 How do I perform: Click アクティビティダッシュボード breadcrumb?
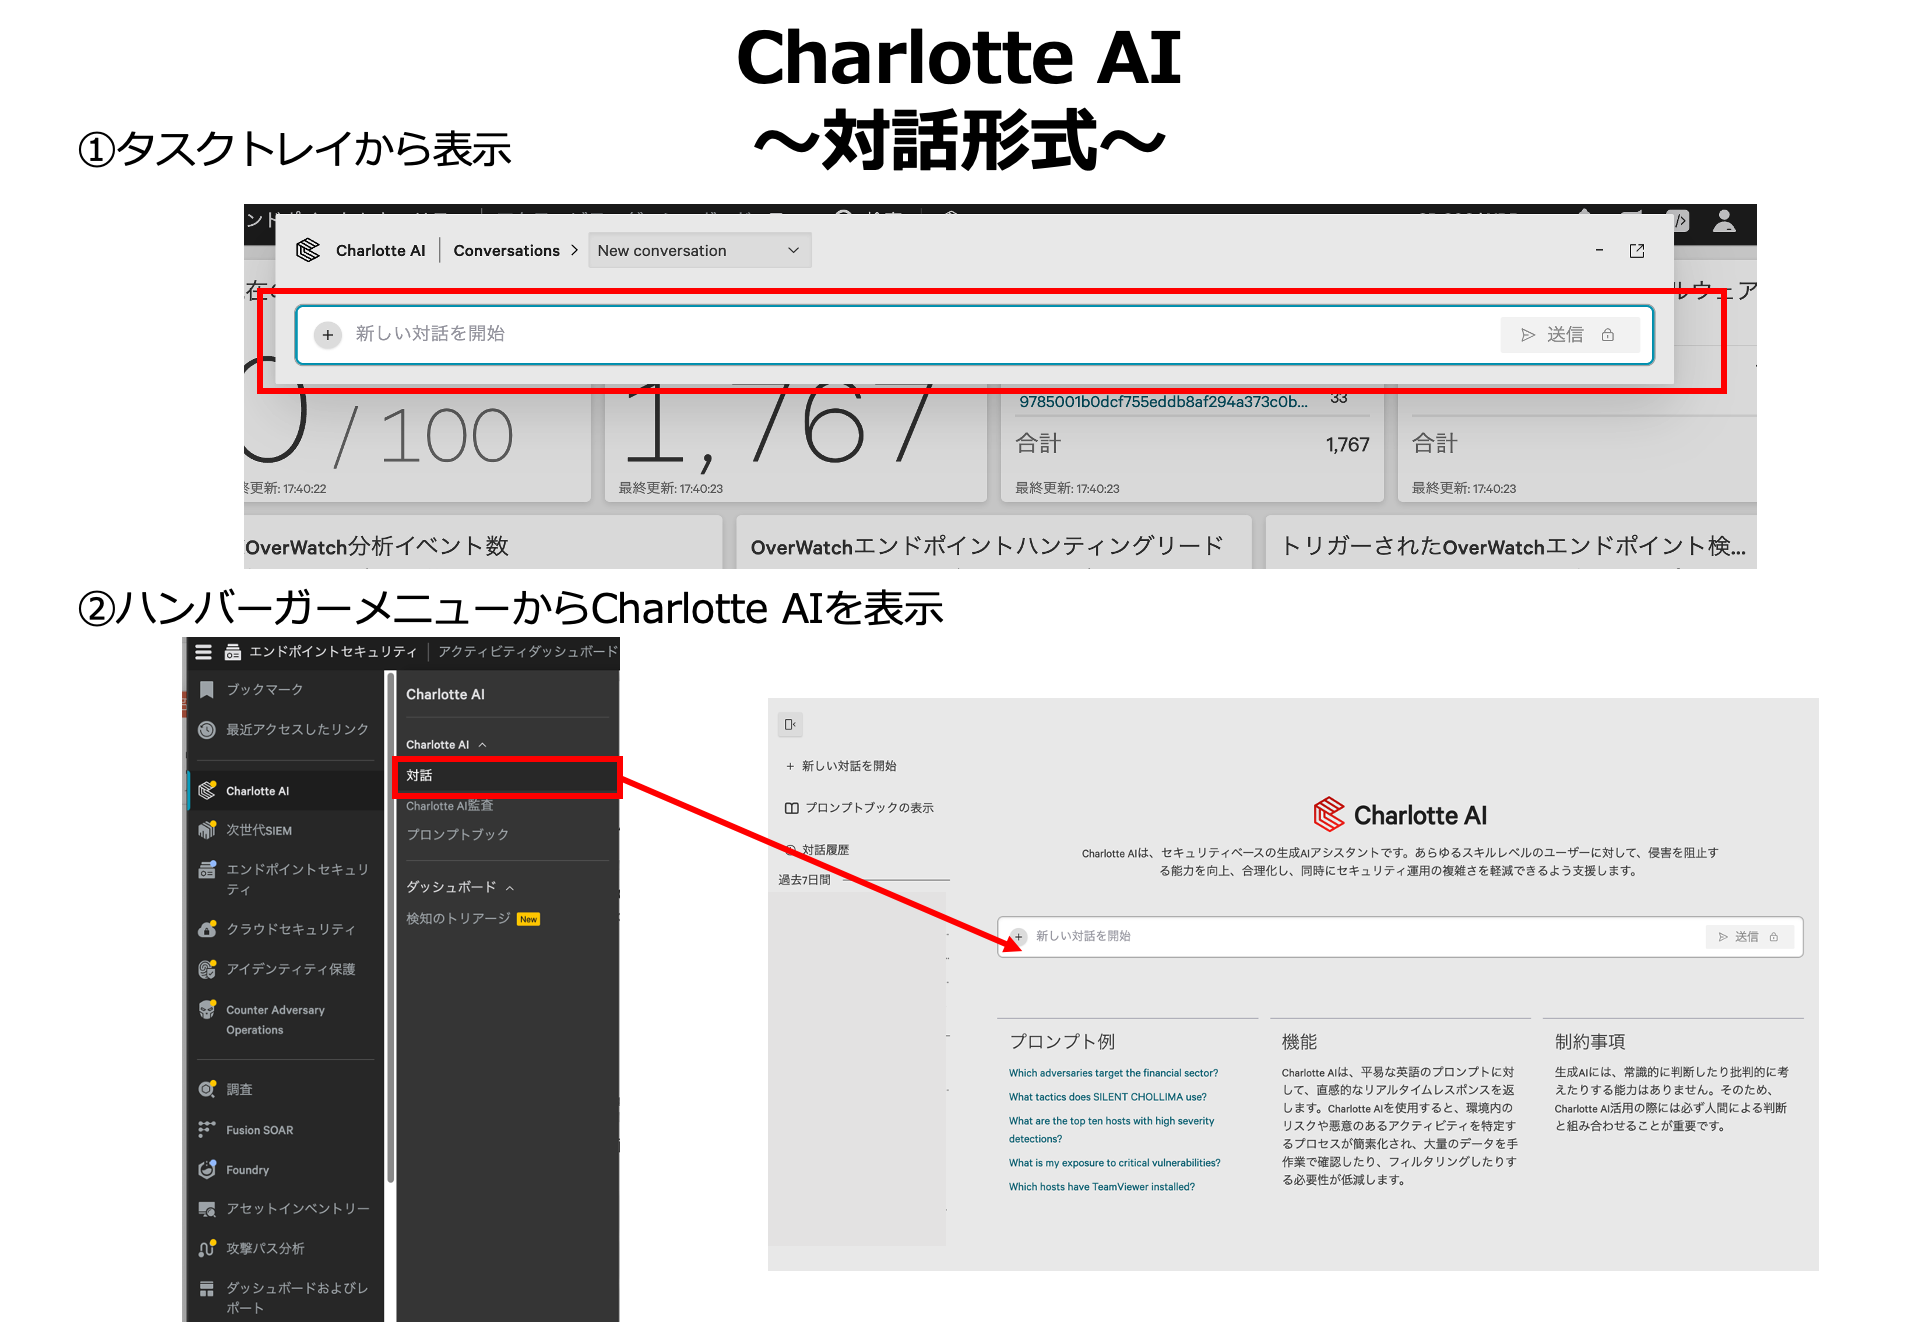[x=528, y=651]
